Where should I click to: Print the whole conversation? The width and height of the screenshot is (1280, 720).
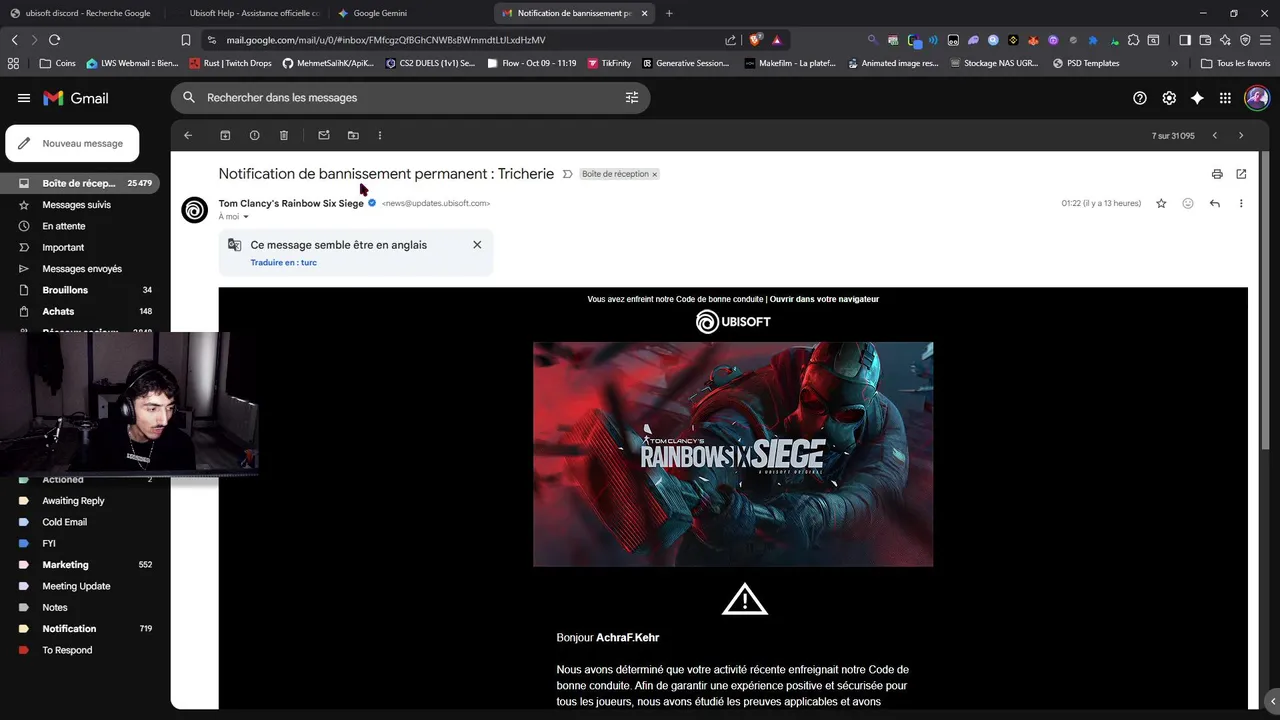(1217, 174)
